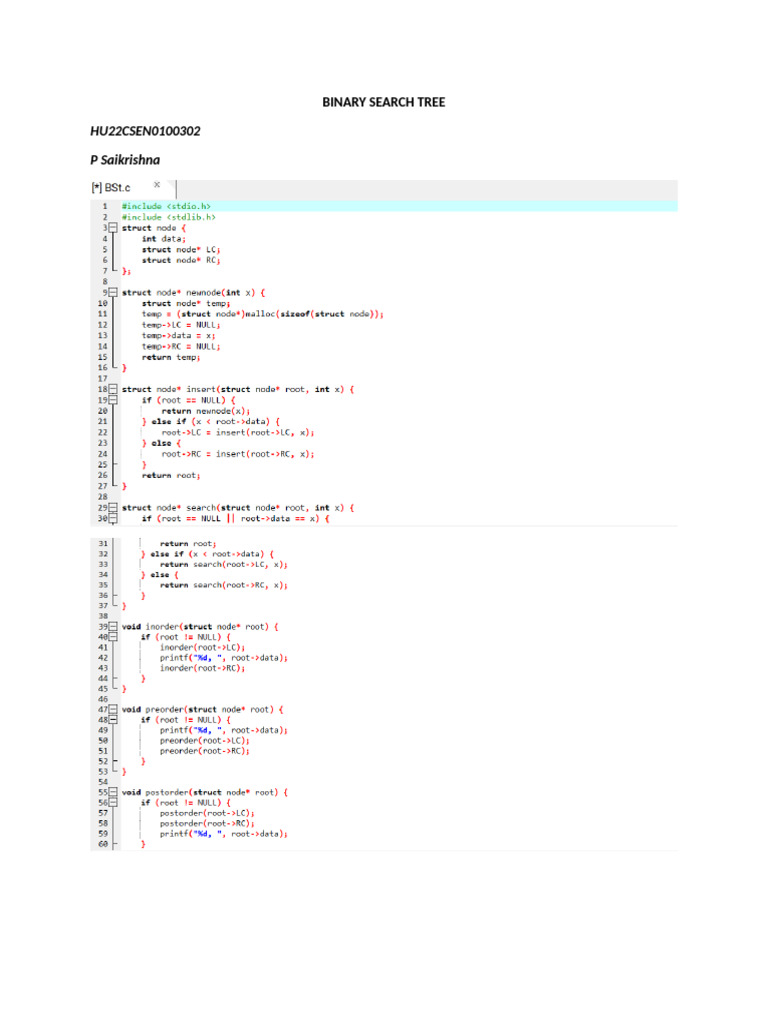Collapse the if block fold at line 40

(x=113, y=637)
